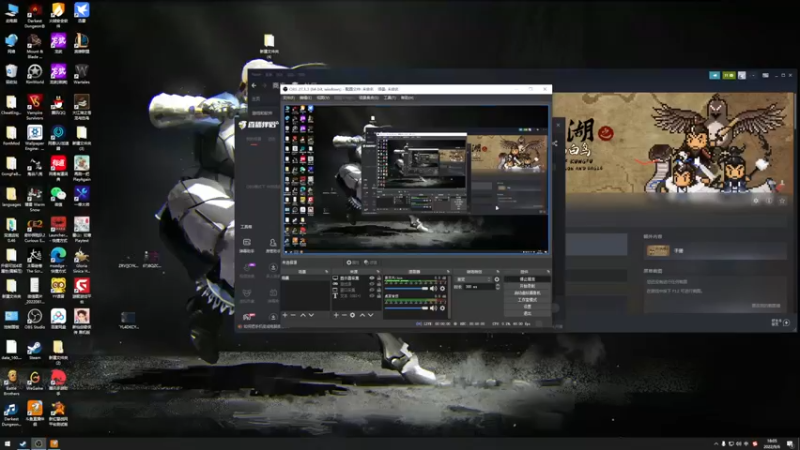The image size is (800, 450).
Task: Go back in the Steam window
Action: tap(254, 85)
